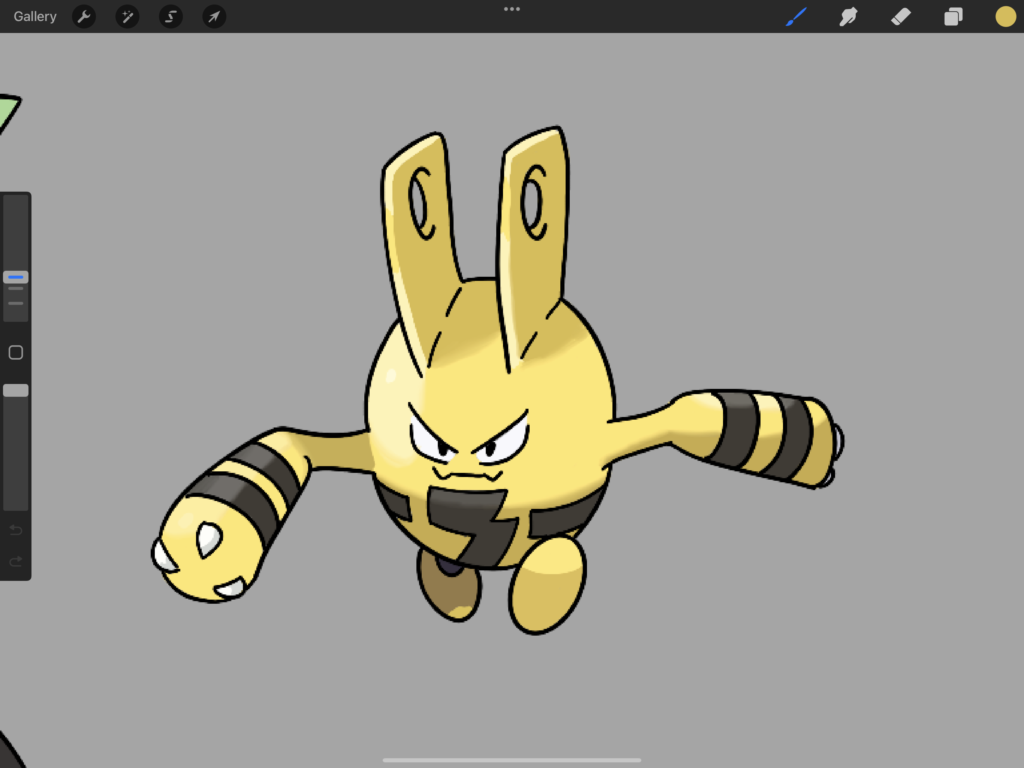Image resolution: width=1024 pixels, height=768 pixels.
Task: Open the Layers panel
Action: click(x=953, y=16)
